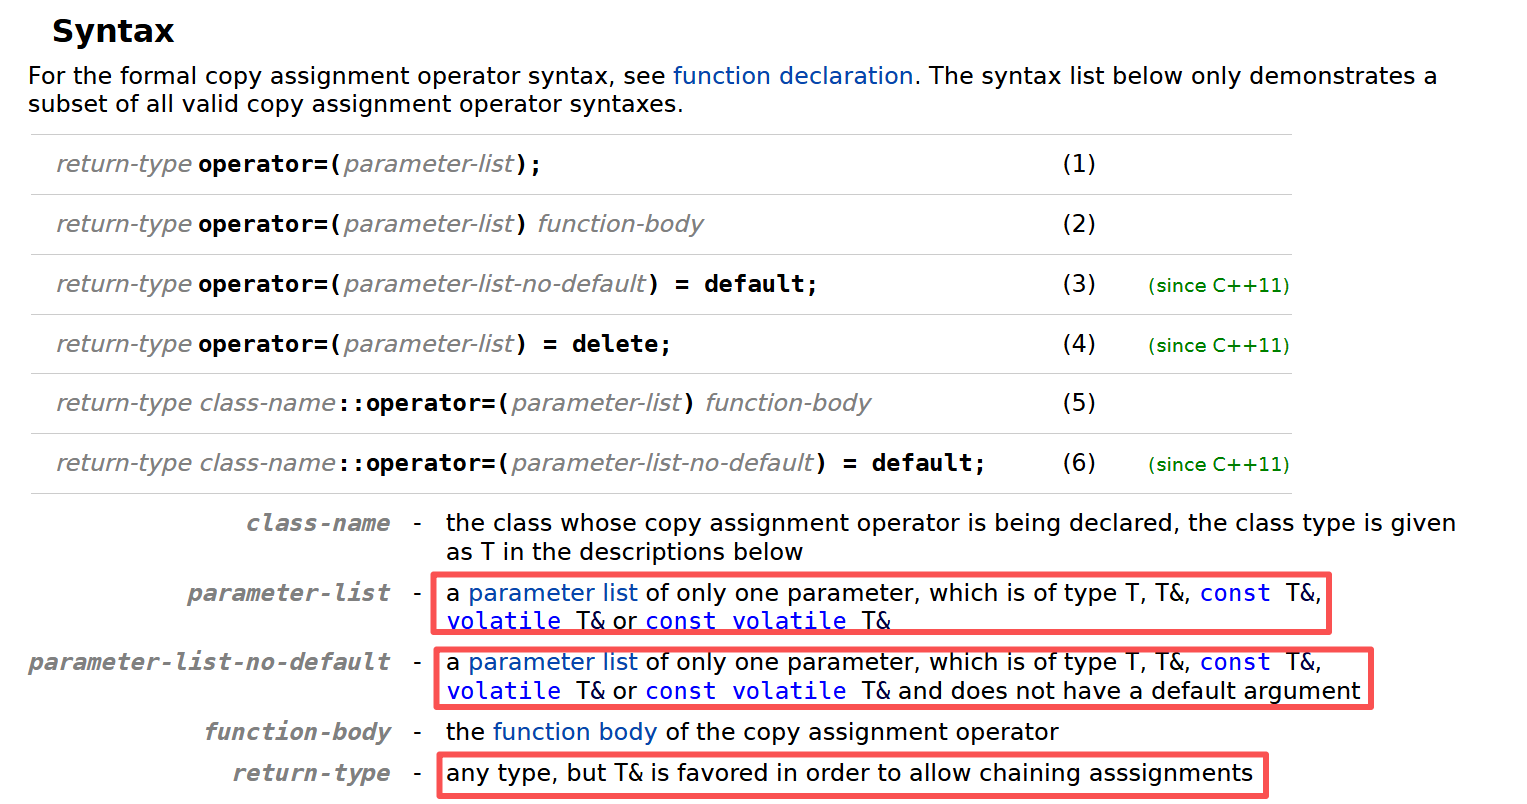
Task: Click the '= delete;' text in syntax row (4)
Action: click(x=606, y=344)
